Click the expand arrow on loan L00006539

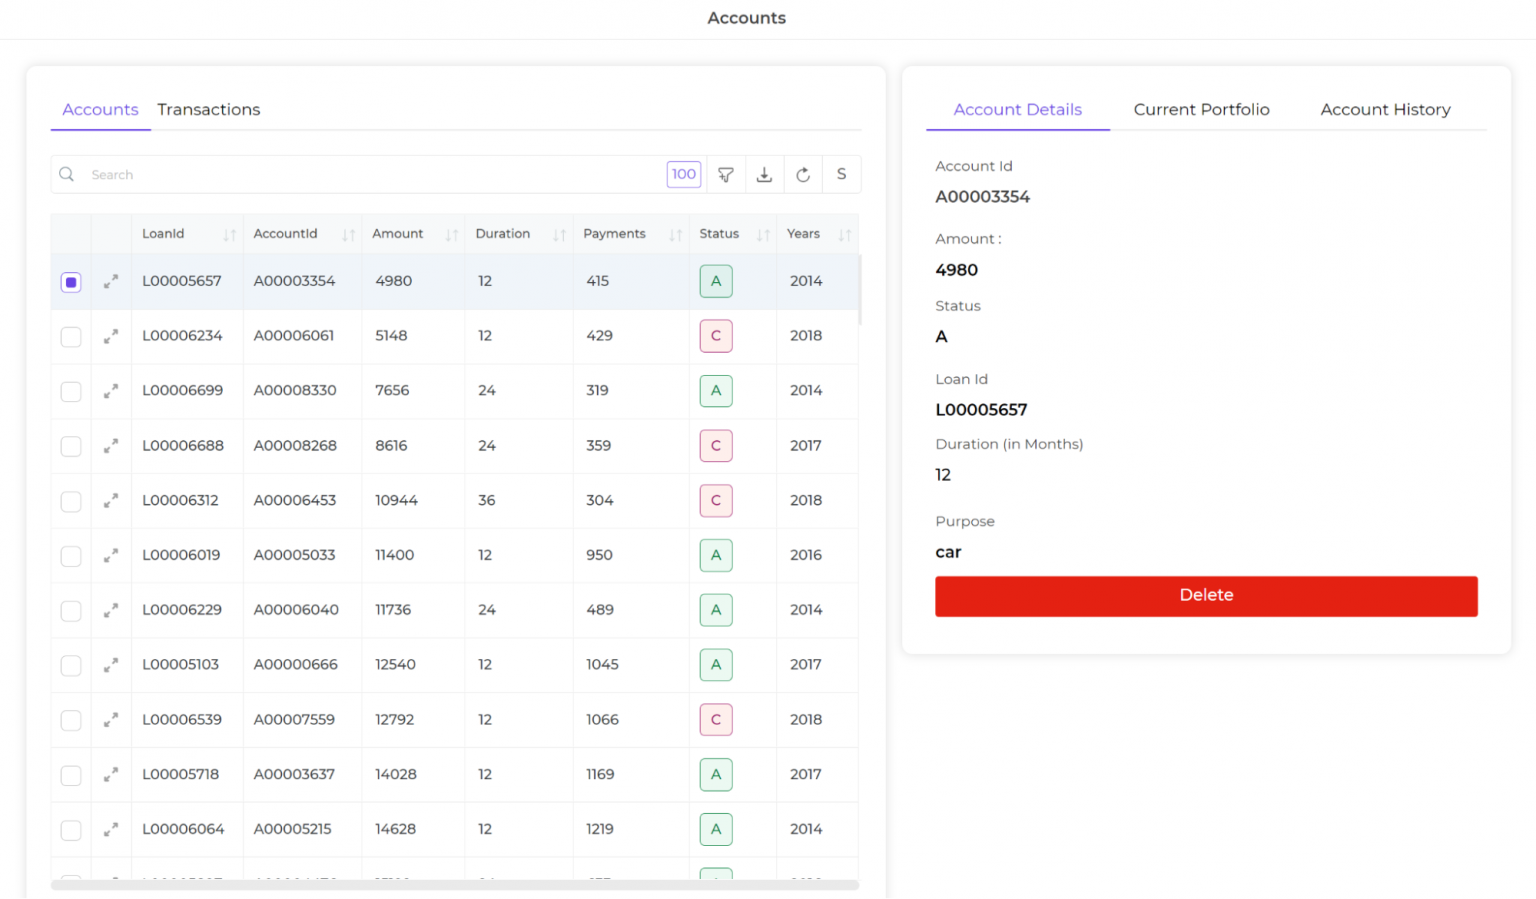click(x=111, y=719)
